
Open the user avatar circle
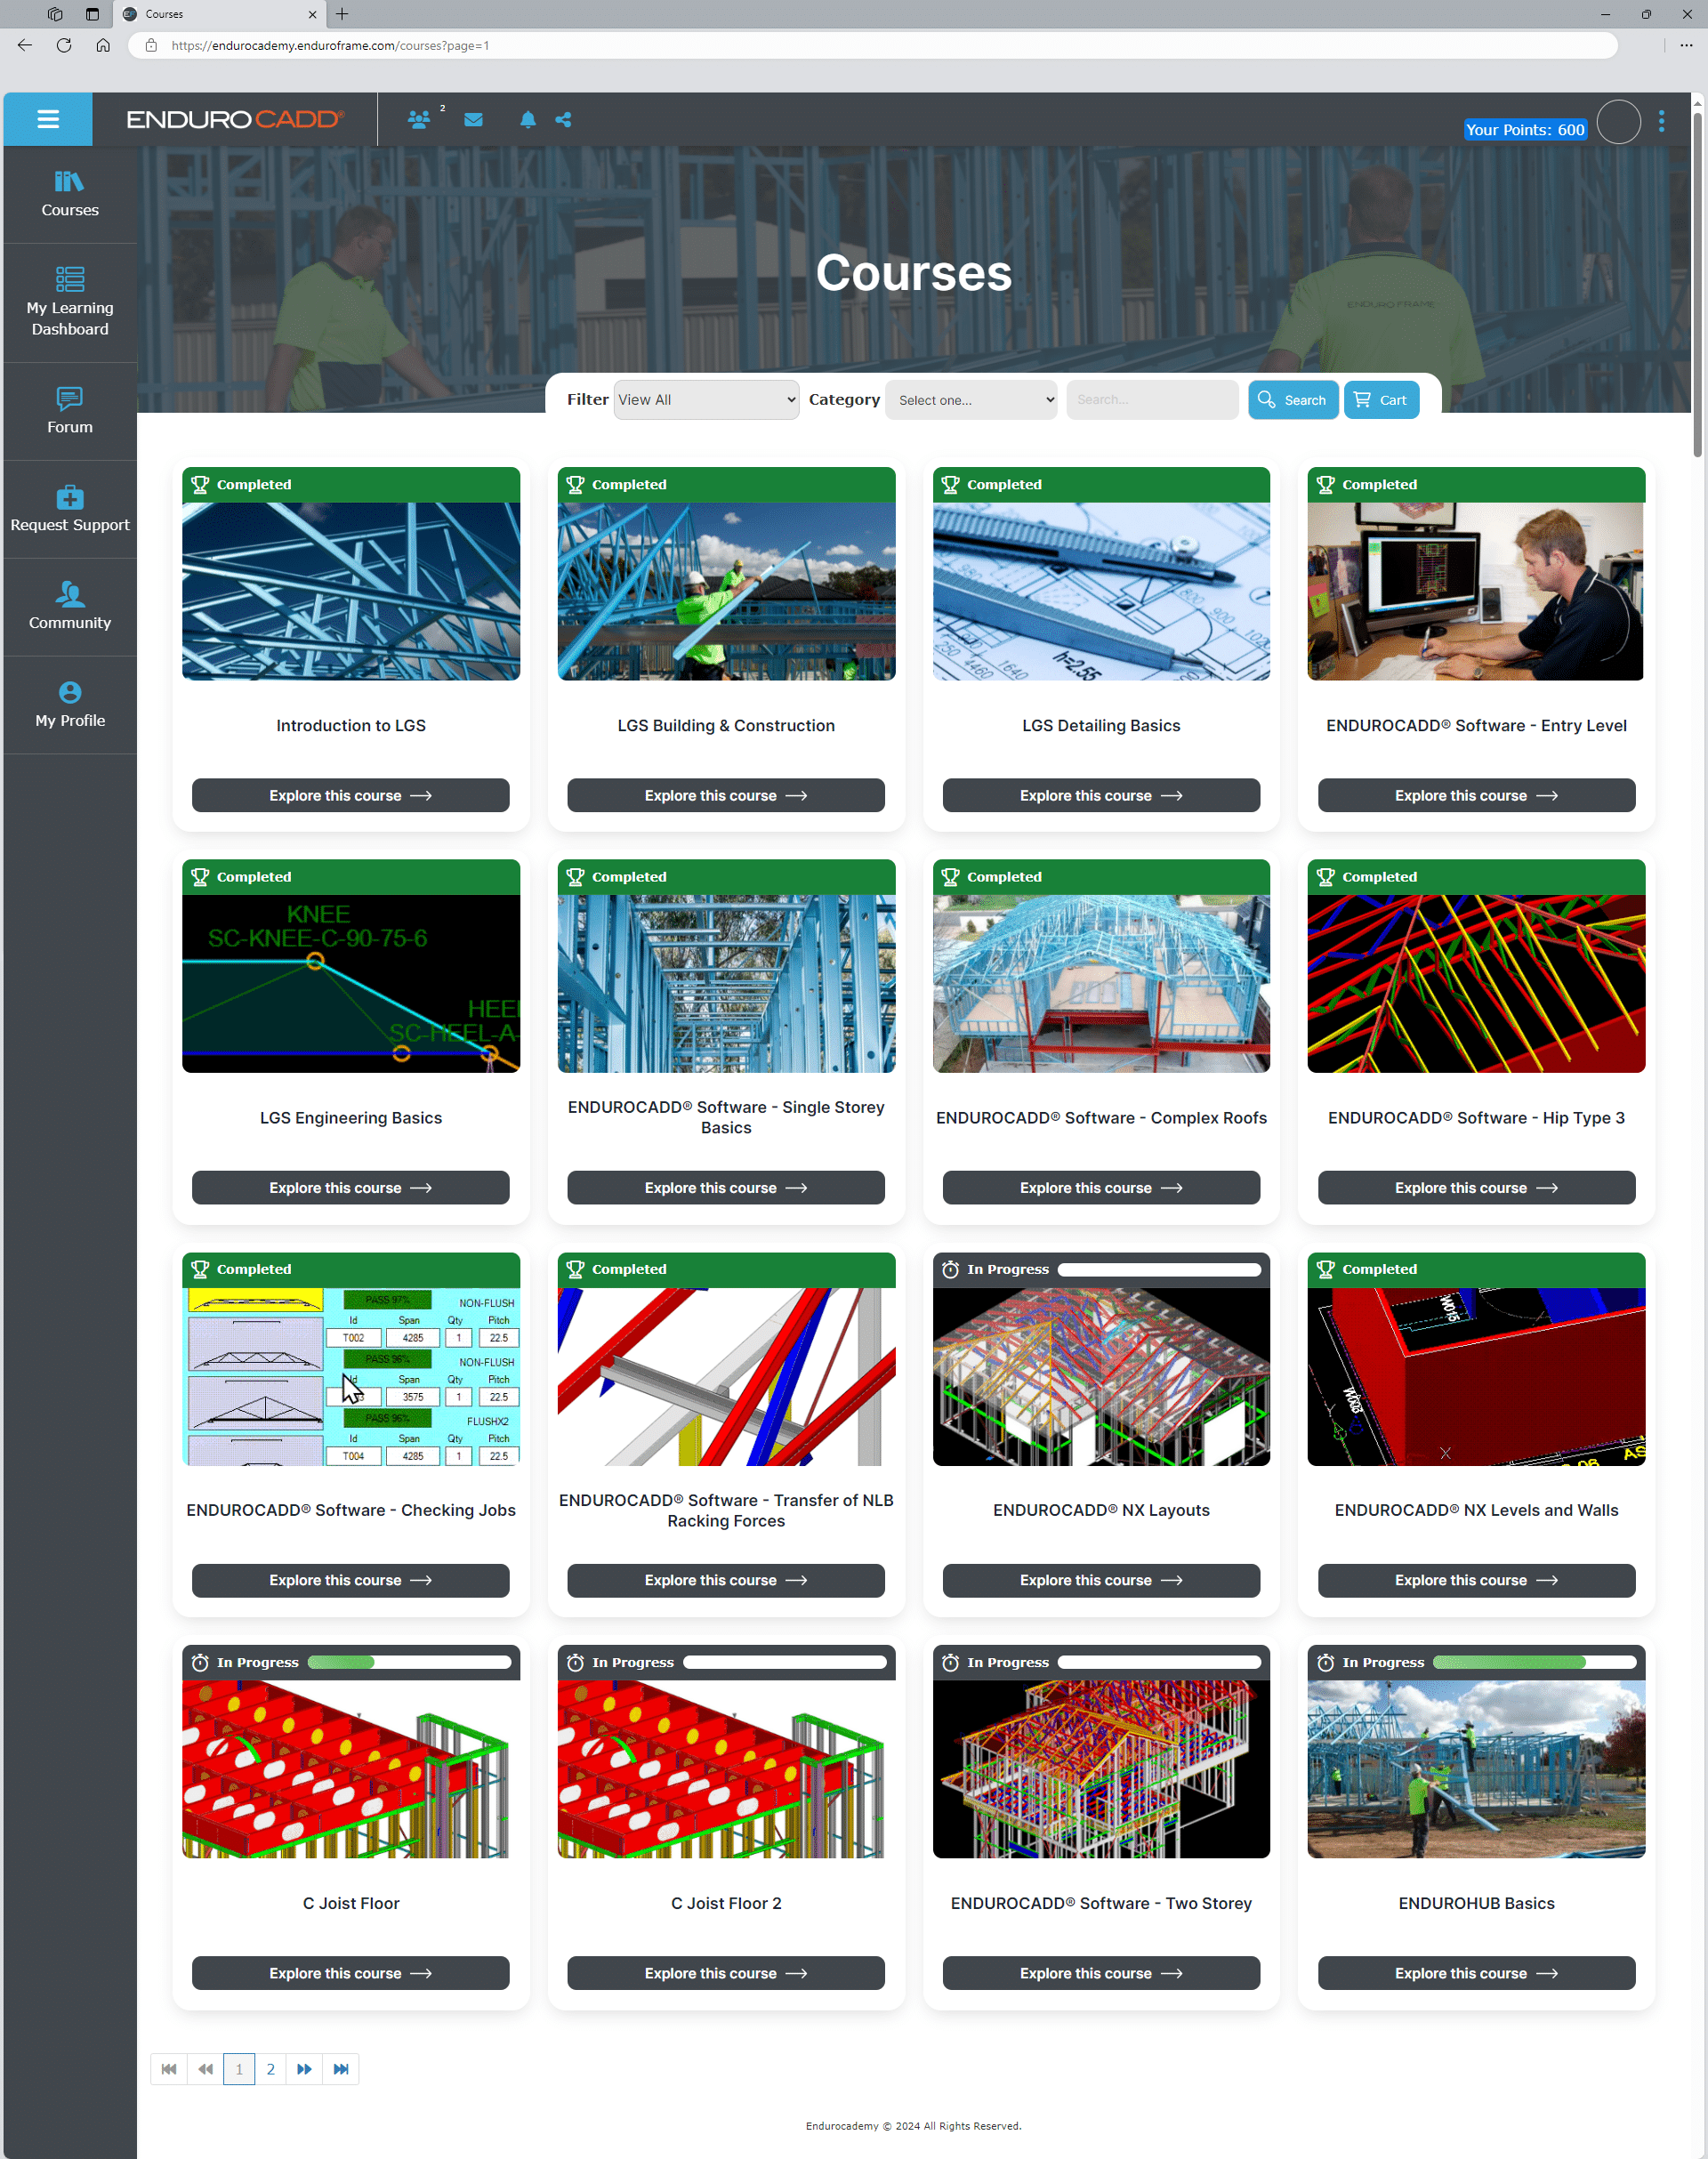pyautogui.click(x=1617, y=122)
